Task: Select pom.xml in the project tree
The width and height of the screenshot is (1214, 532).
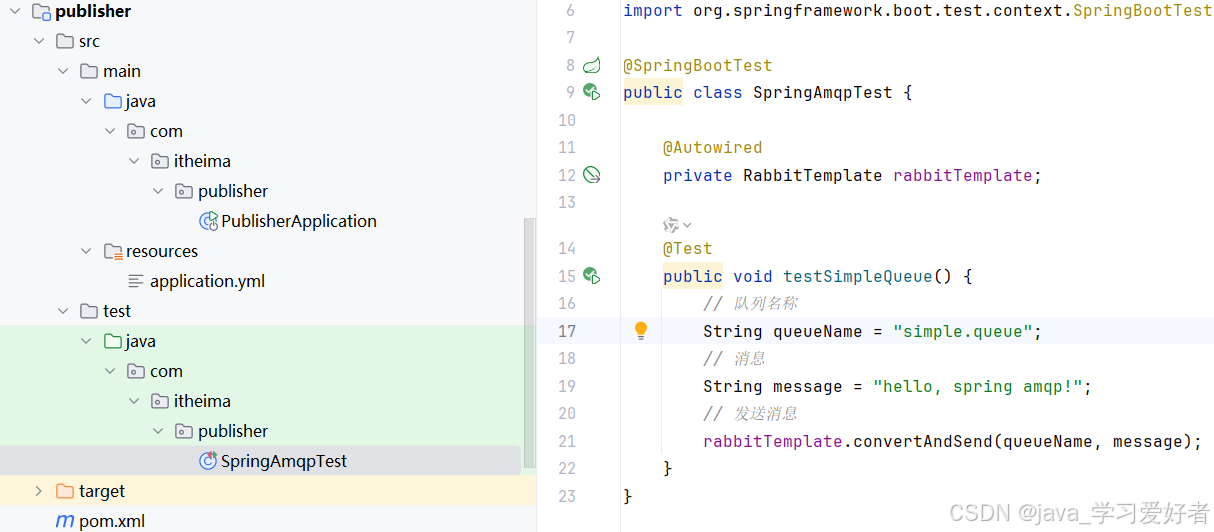Action: (x=112, y=521)
